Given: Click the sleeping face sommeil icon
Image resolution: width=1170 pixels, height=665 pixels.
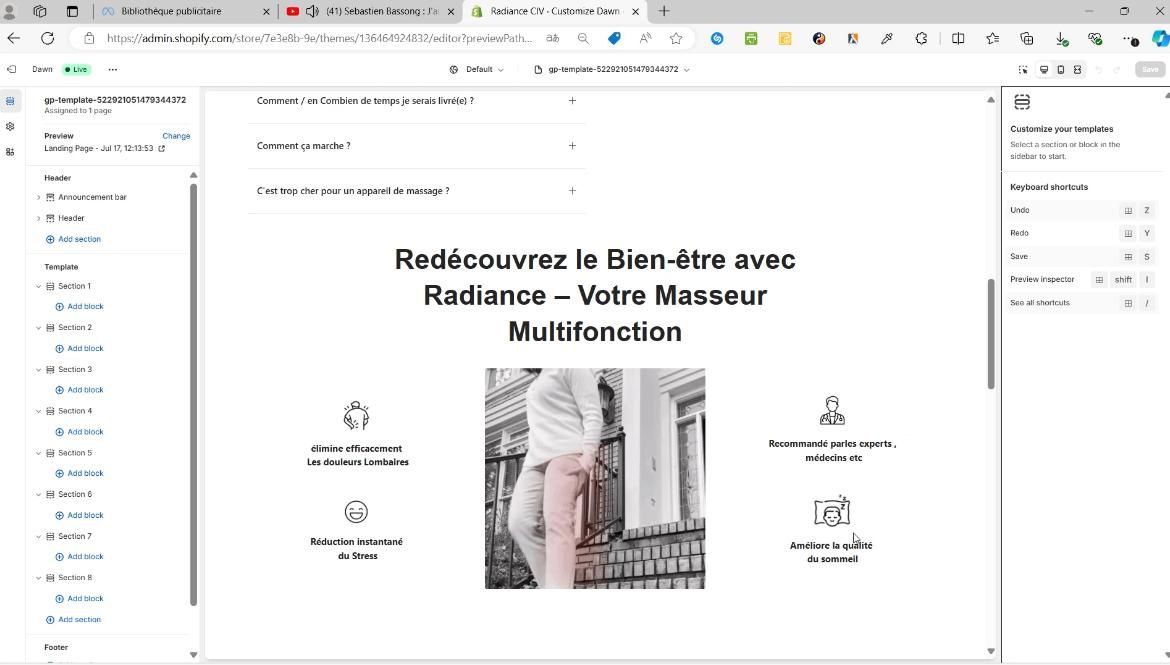Looking at the screenshot, I should click(x=832, y=511).
